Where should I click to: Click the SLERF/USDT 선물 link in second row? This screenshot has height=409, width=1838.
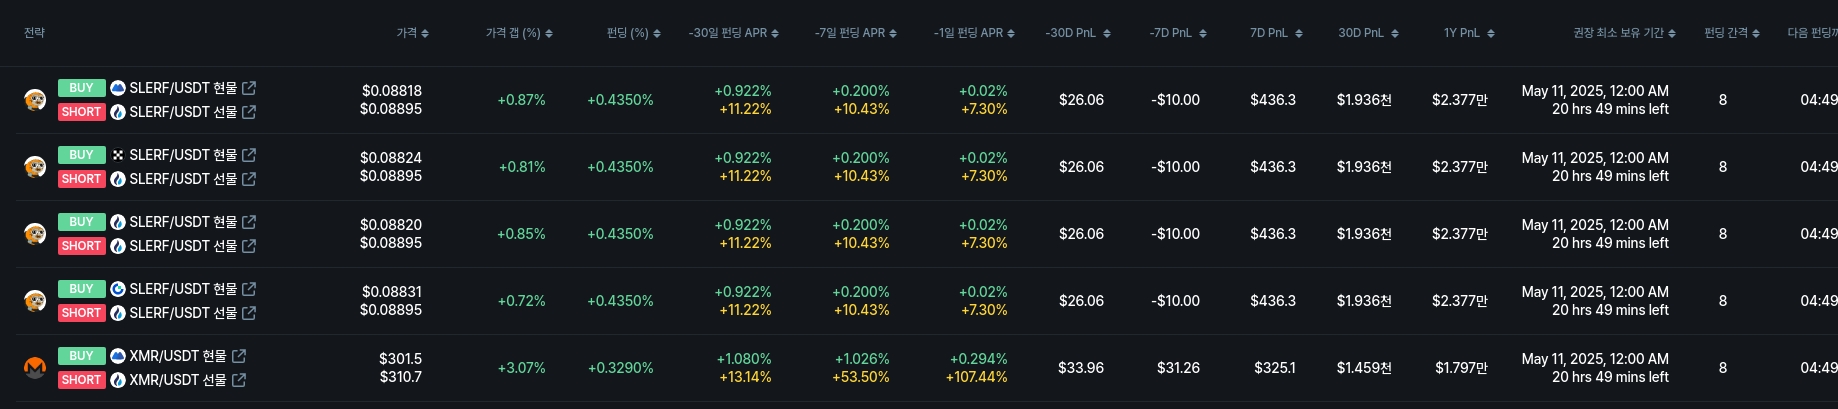point(183,179)
